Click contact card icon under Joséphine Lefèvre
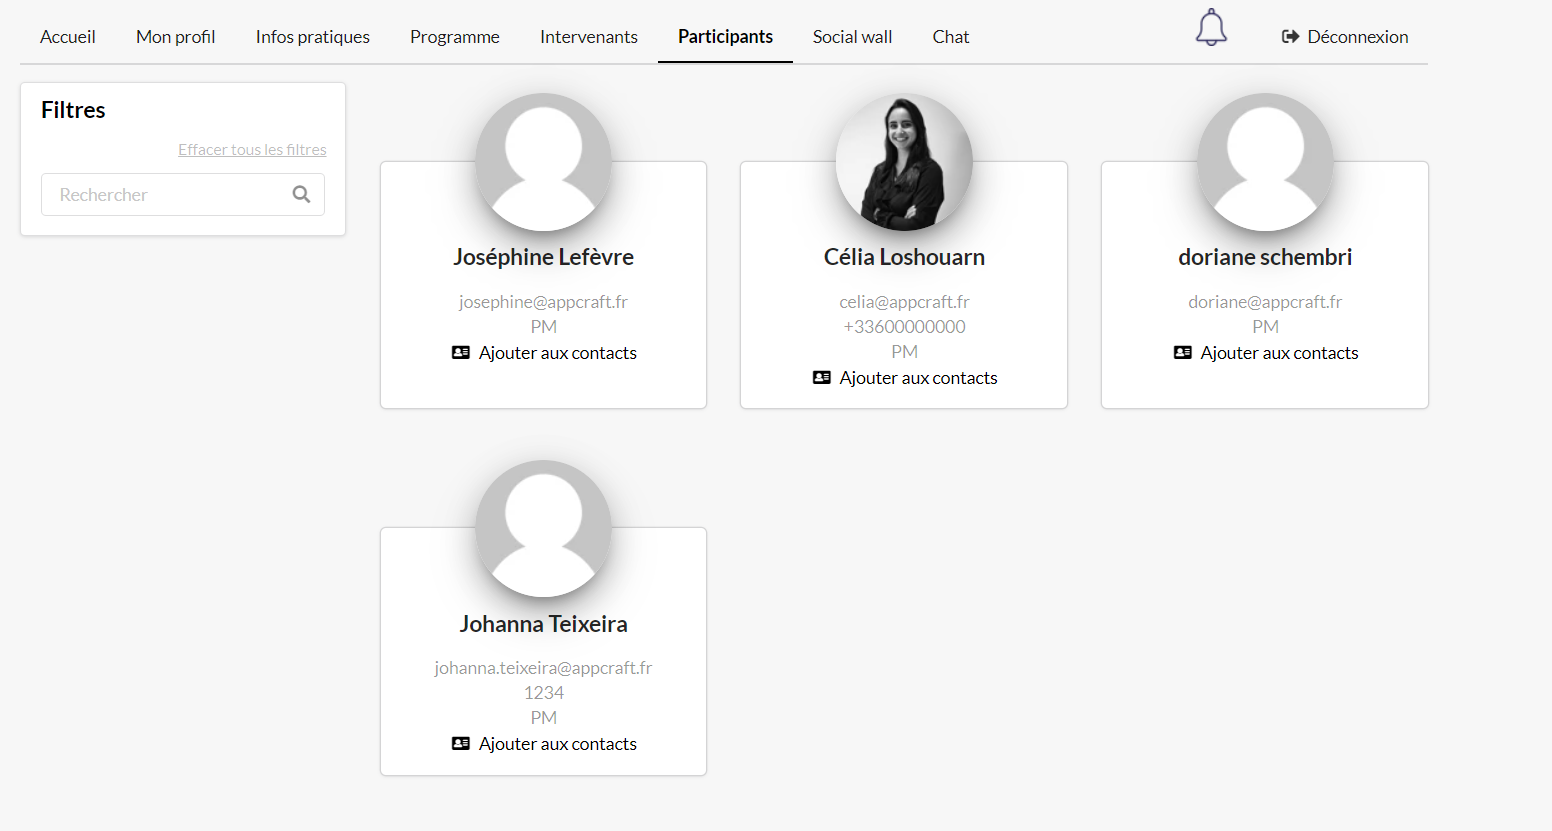 click(x=461, y=353)
